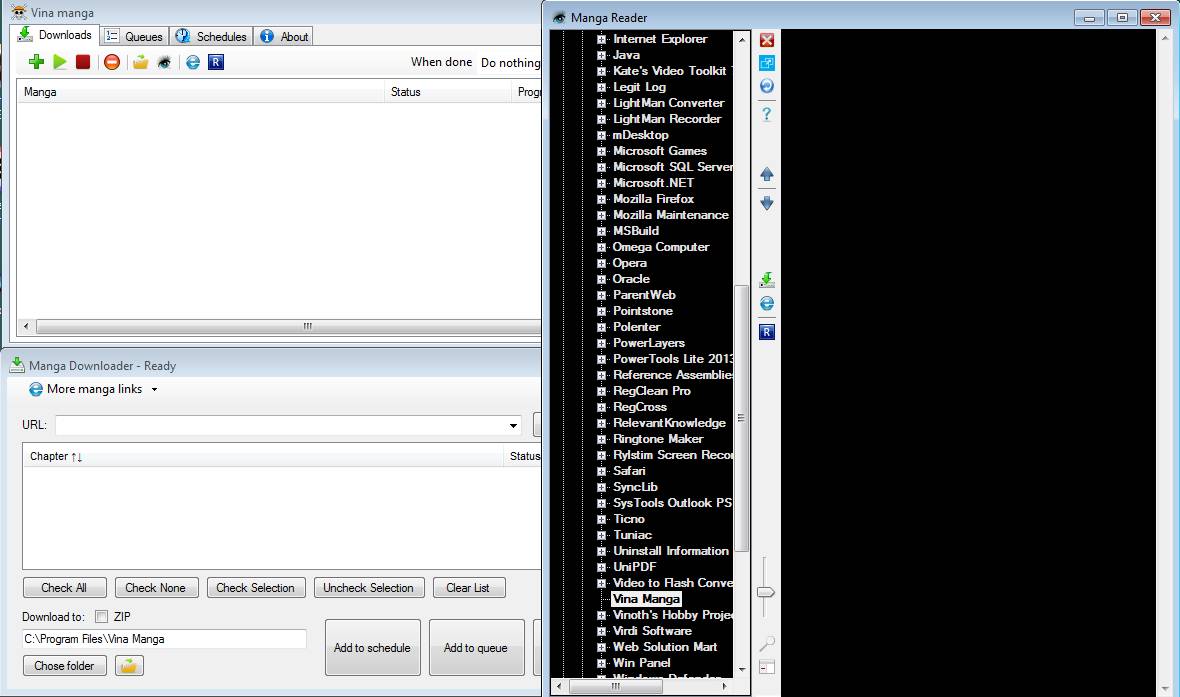Click the Add to queue button
Viewport: 1180px width, 697px height.
coord(476,647)
